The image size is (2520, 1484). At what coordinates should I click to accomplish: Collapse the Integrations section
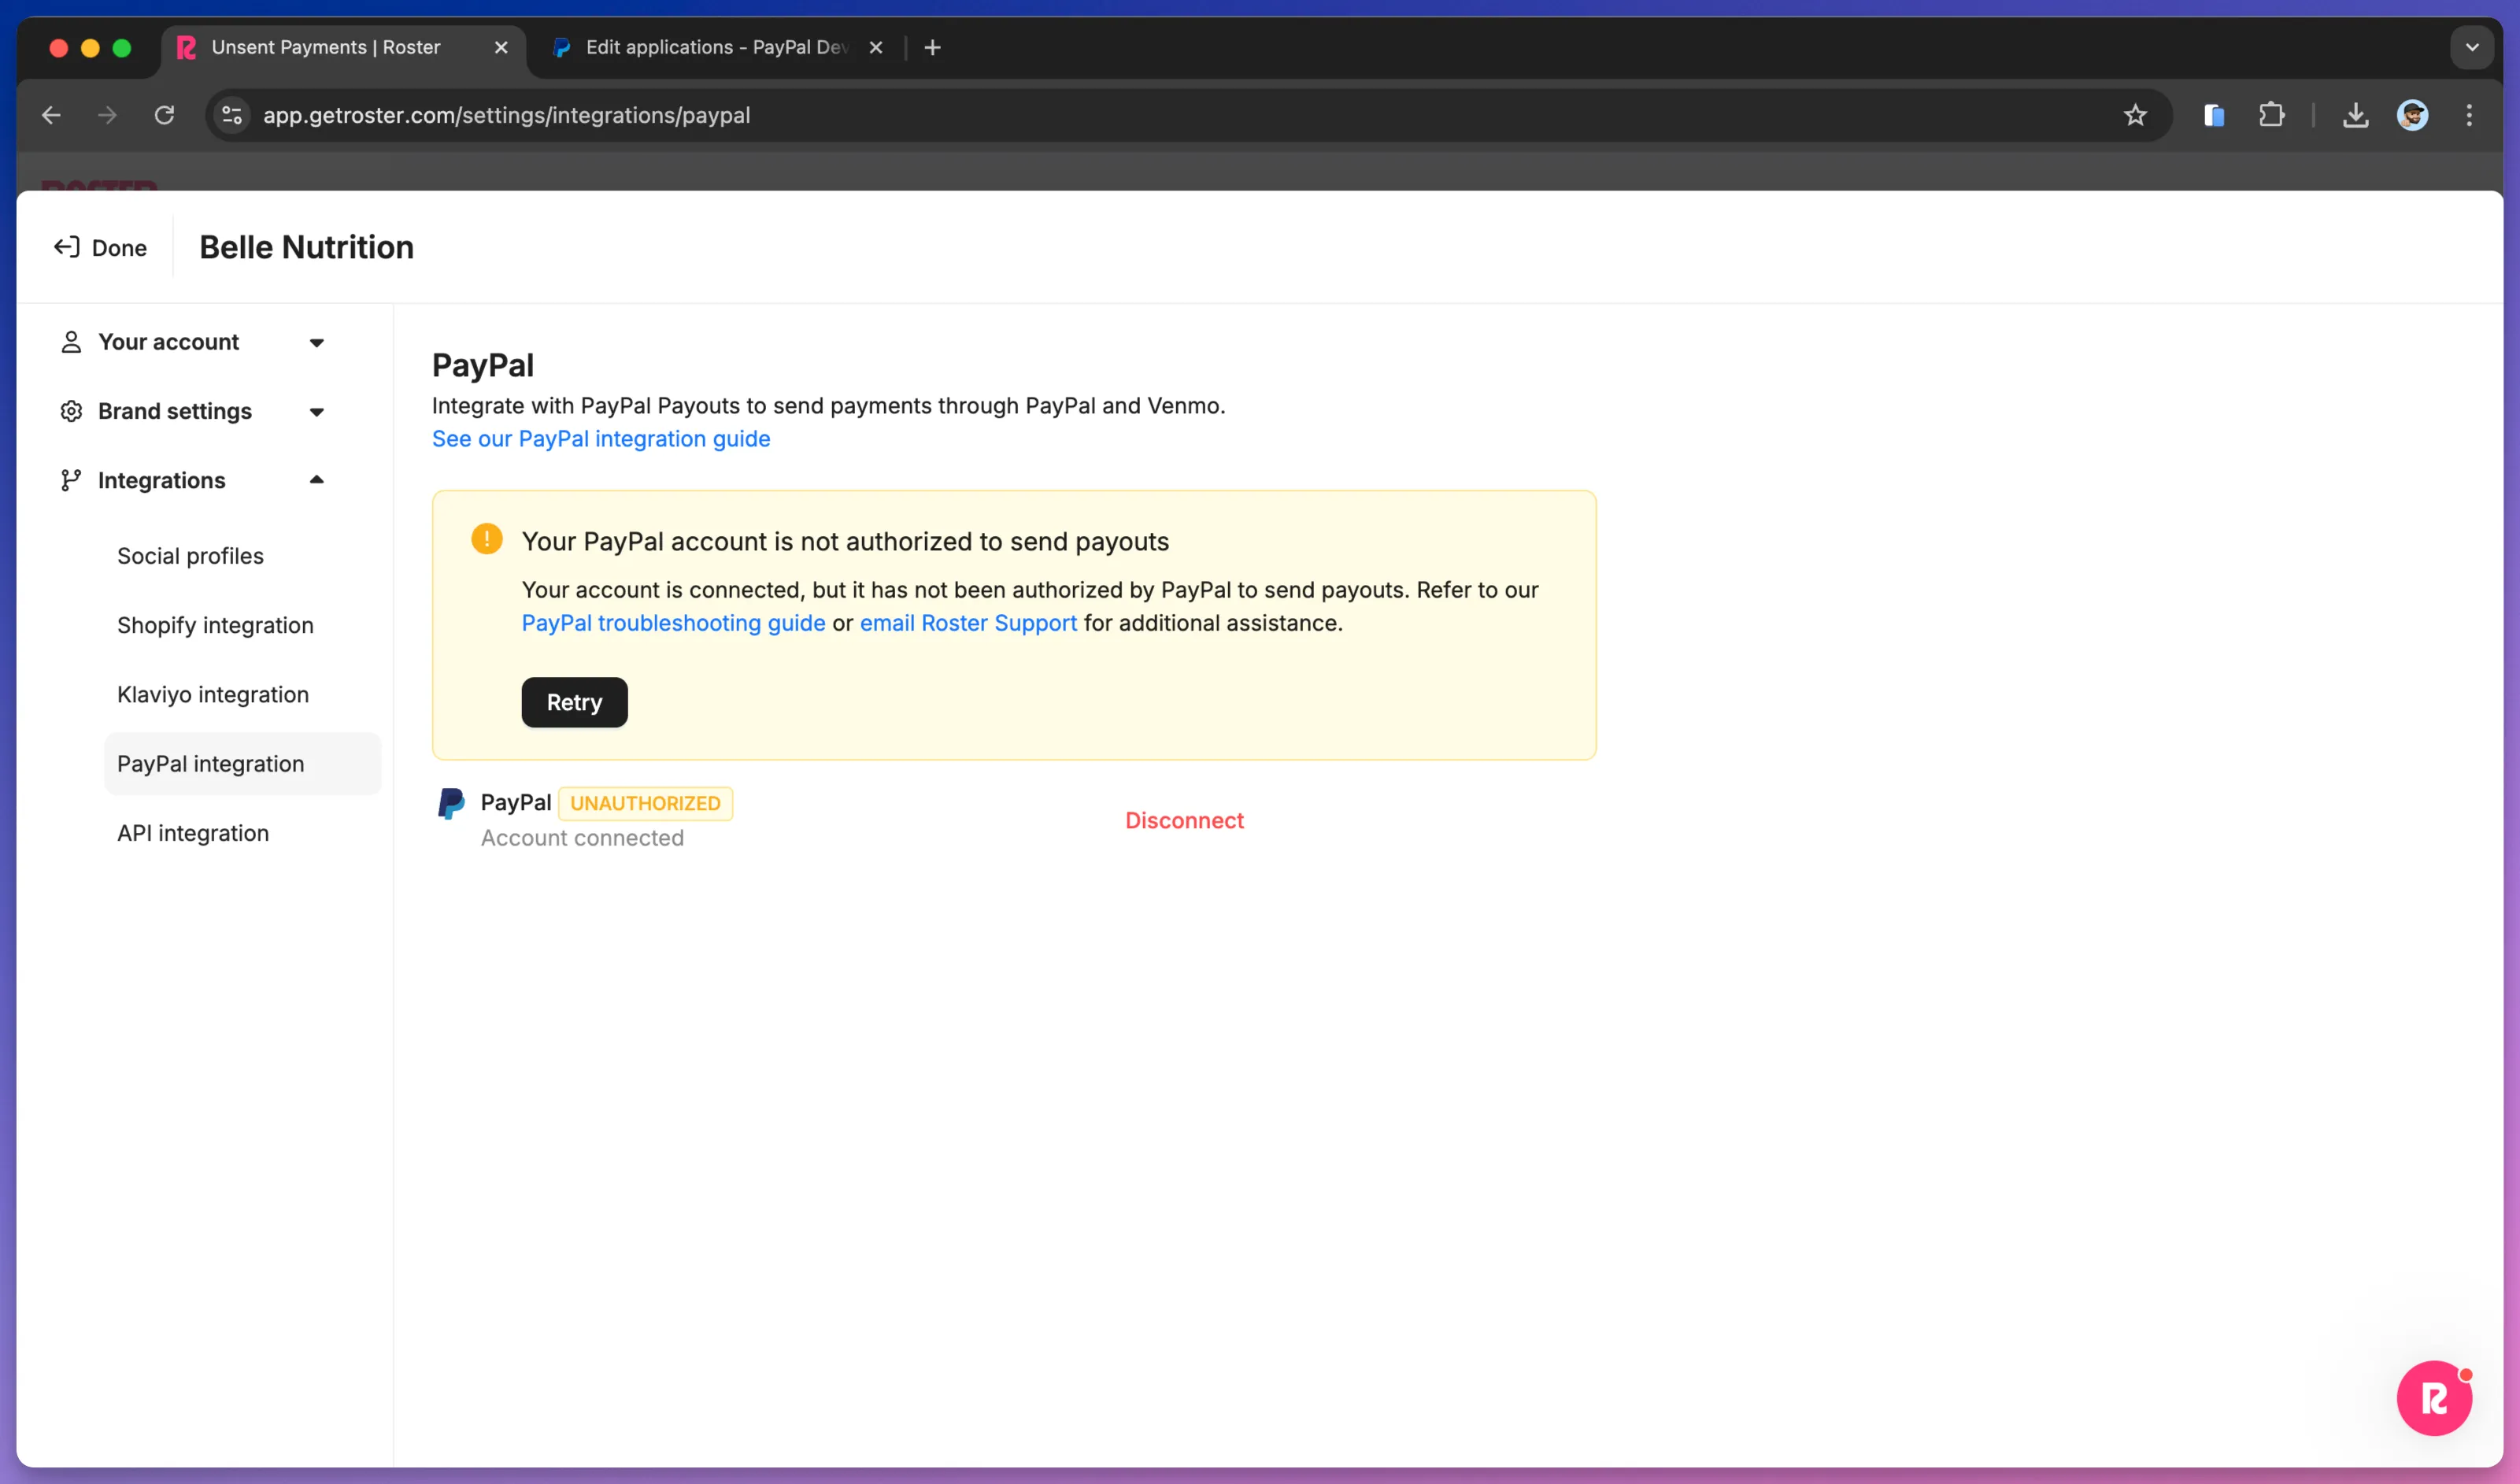(x=192, y=480)
